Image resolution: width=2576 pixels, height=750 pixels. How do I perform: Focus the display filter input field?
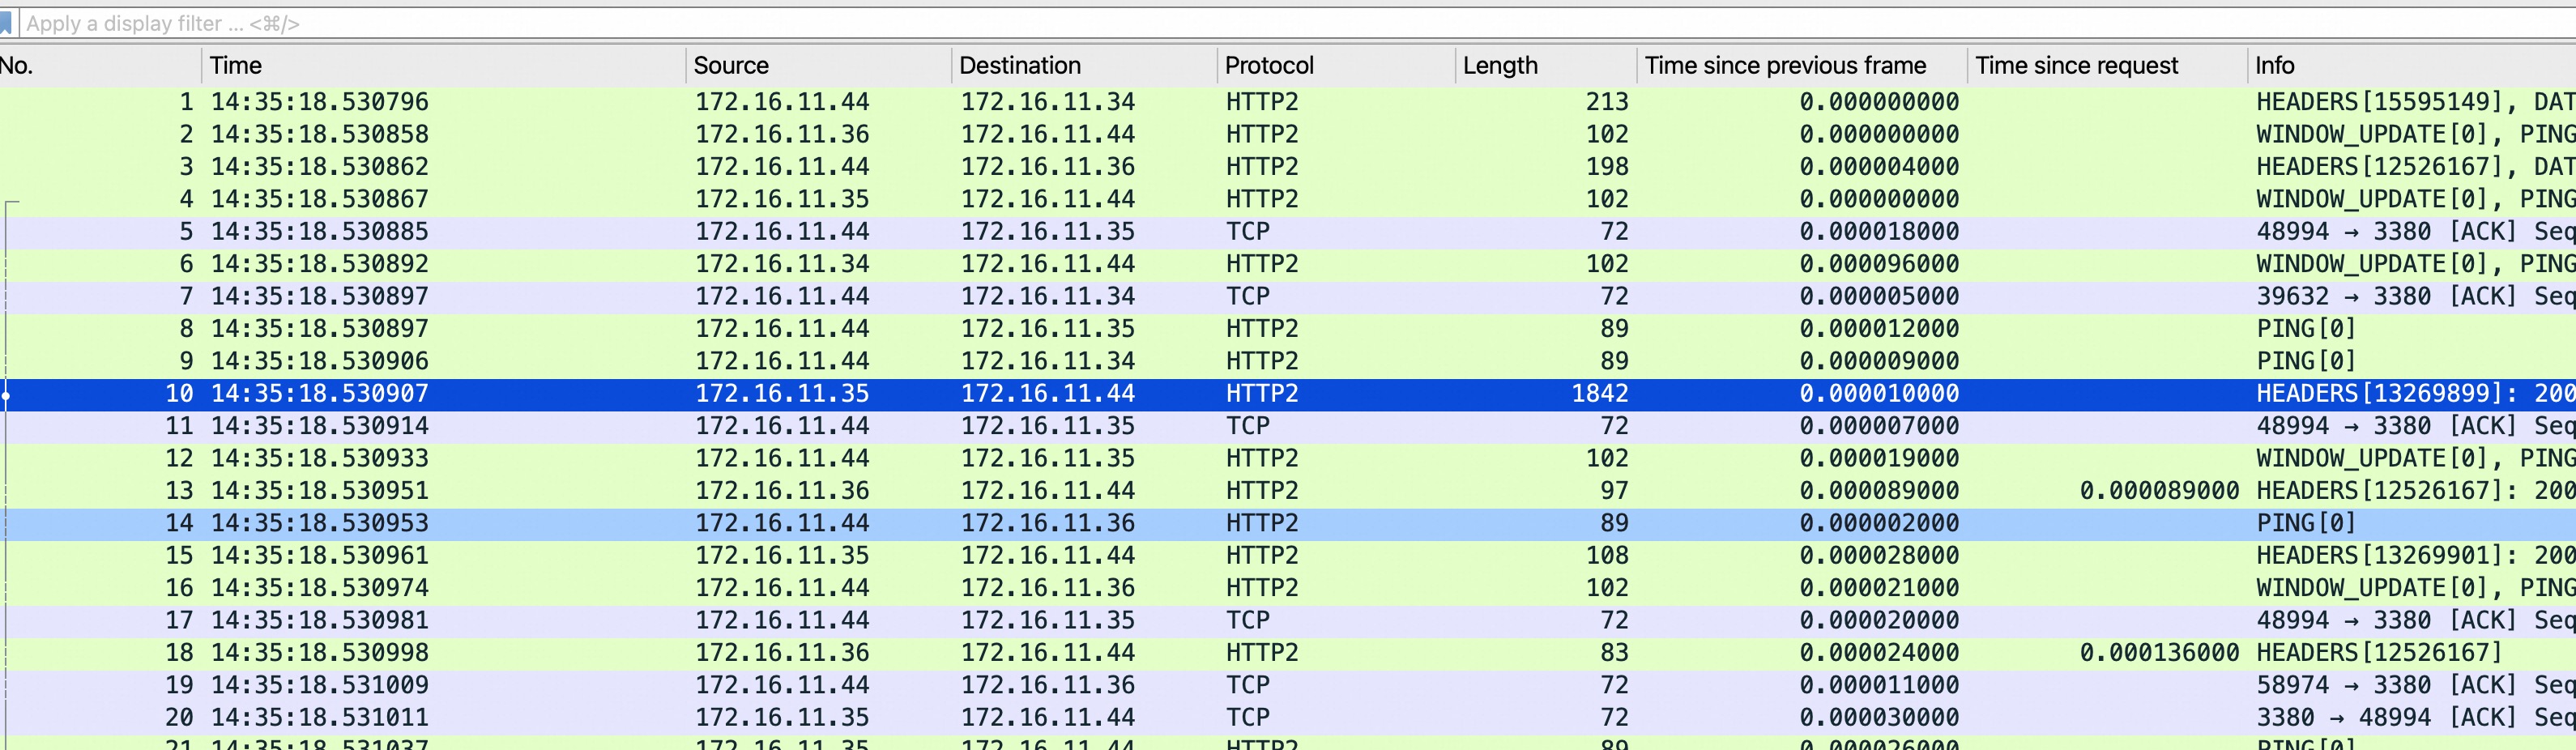click(x=1200, y=23)
